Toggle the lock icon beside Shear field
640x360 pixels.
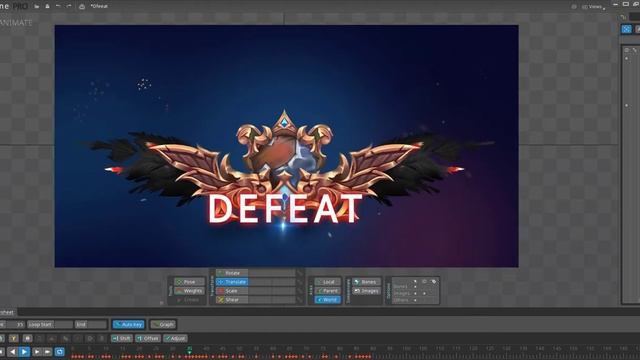[x=300, y=300]
